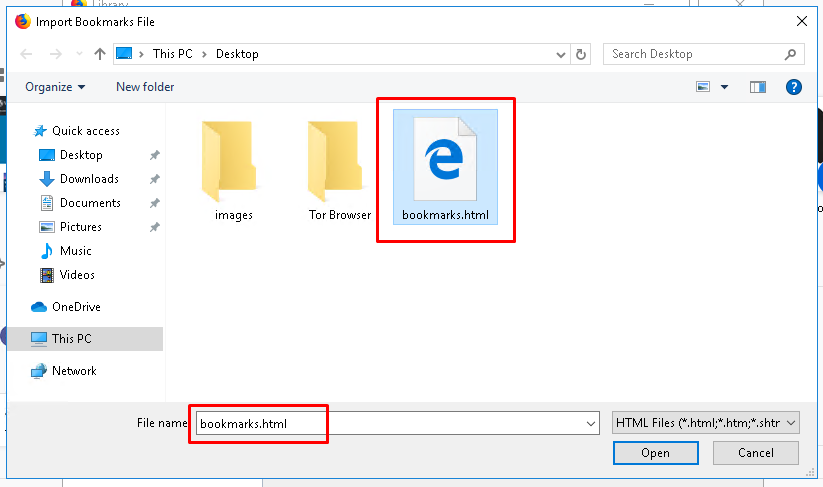Viewport: 823px width, 487px height.
Task: Click the pin icon next to Documents
Action: coord(154,203)
